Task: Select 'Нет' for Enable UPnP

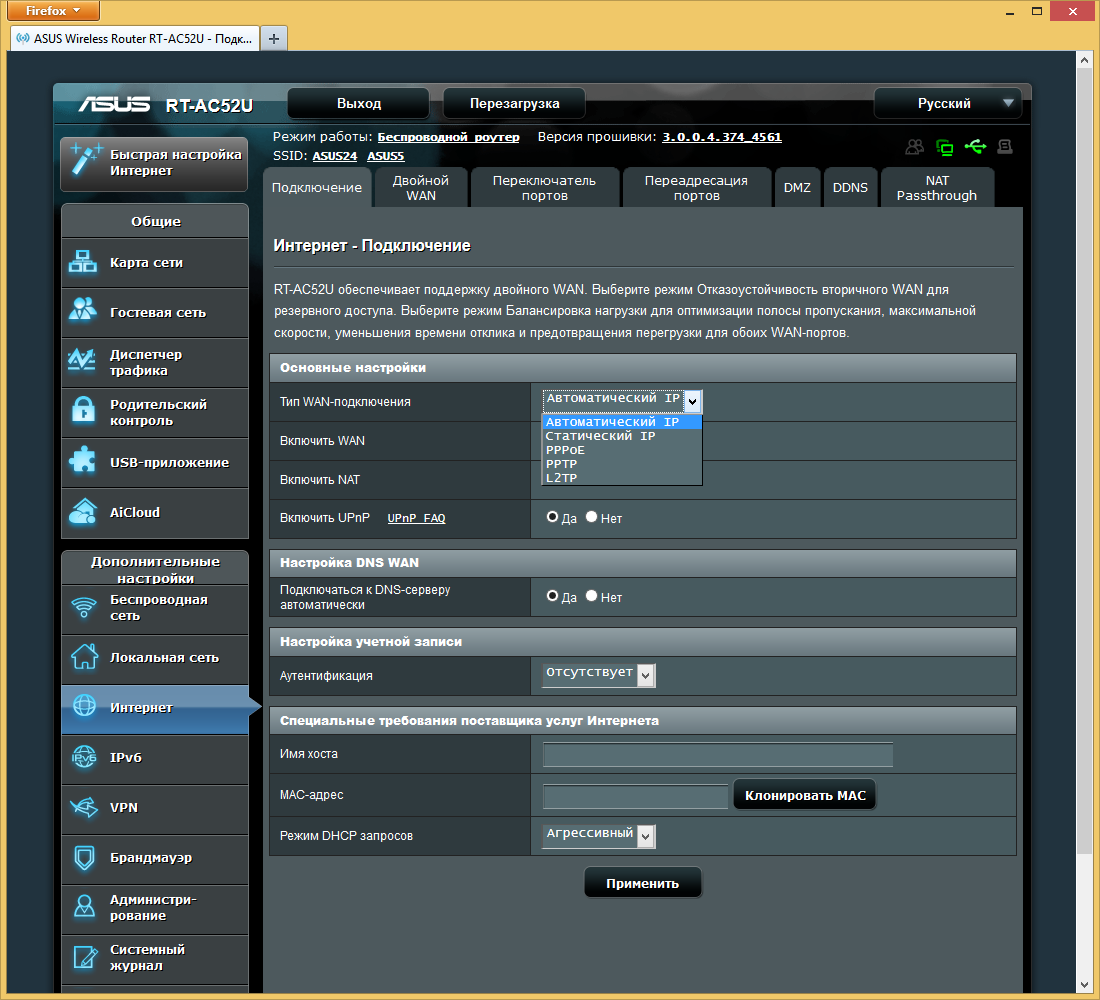Action: coord(592,518)
